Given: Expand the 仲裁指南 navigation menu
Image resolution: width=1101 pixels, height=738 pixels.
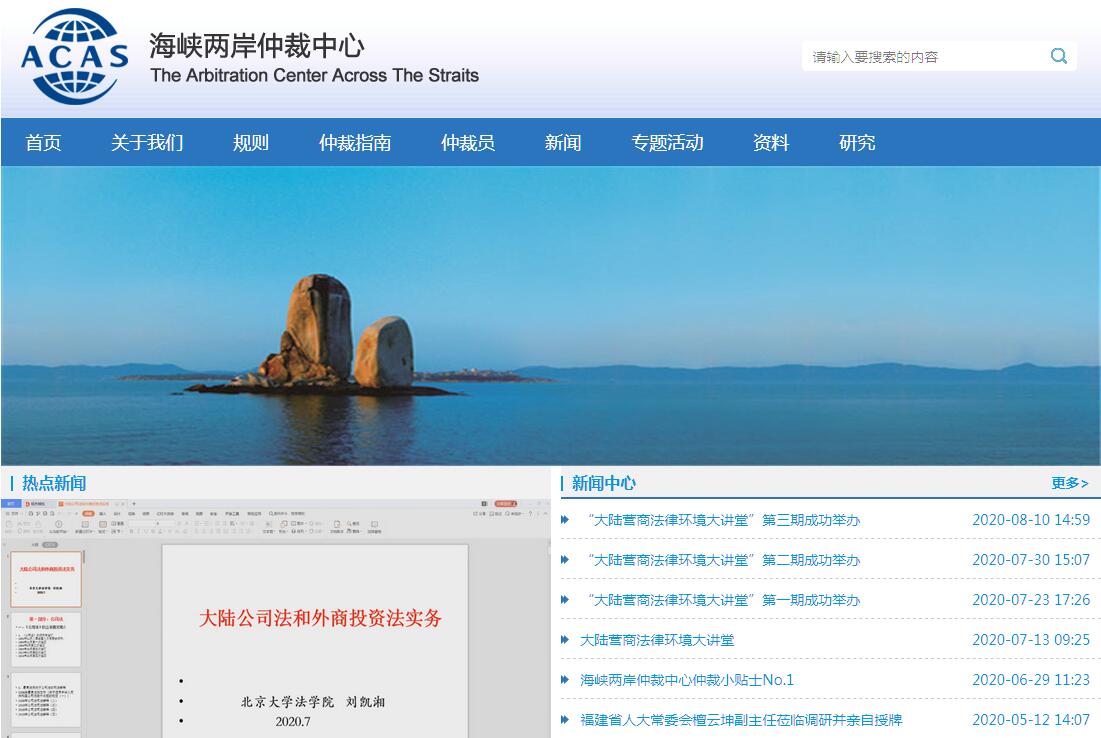Looking at the screenshot, I should point(355,143).
